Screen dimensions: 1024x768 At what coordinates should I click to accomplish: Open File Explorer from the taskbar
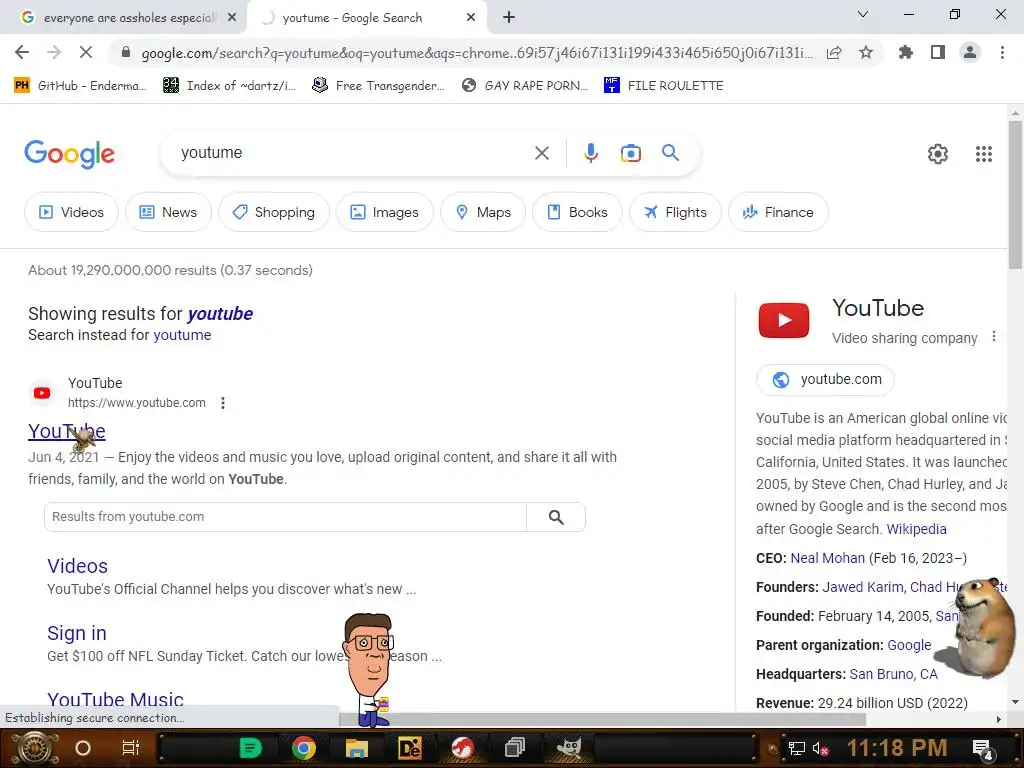[x=357, y=748]
